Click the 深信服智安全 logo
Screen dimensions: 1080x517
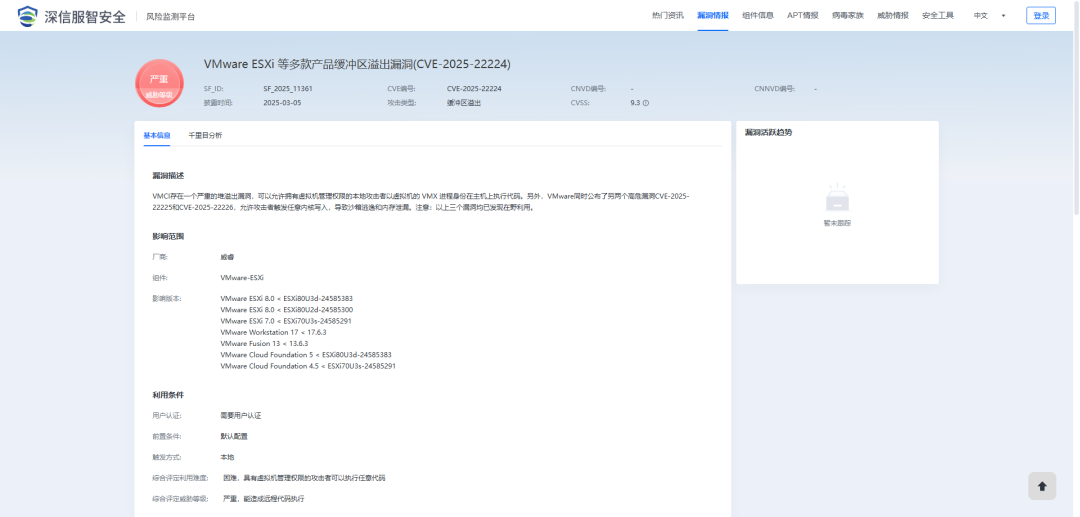[x=72, y=15]
